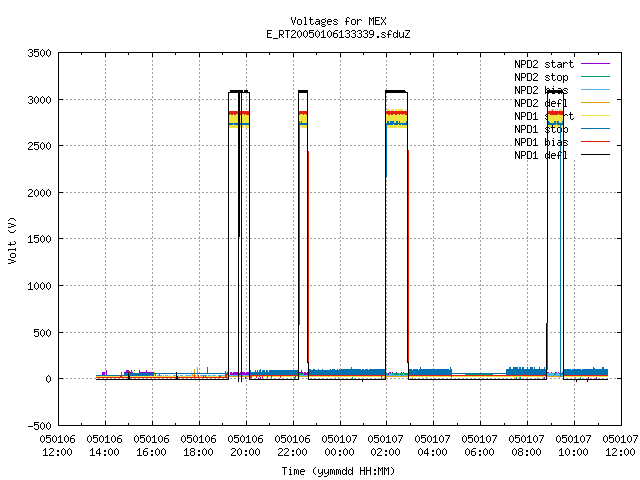This screenshot has height=480, width=640.
Task: Click the black NPD1 defl legend line
Action: [596, 155]
